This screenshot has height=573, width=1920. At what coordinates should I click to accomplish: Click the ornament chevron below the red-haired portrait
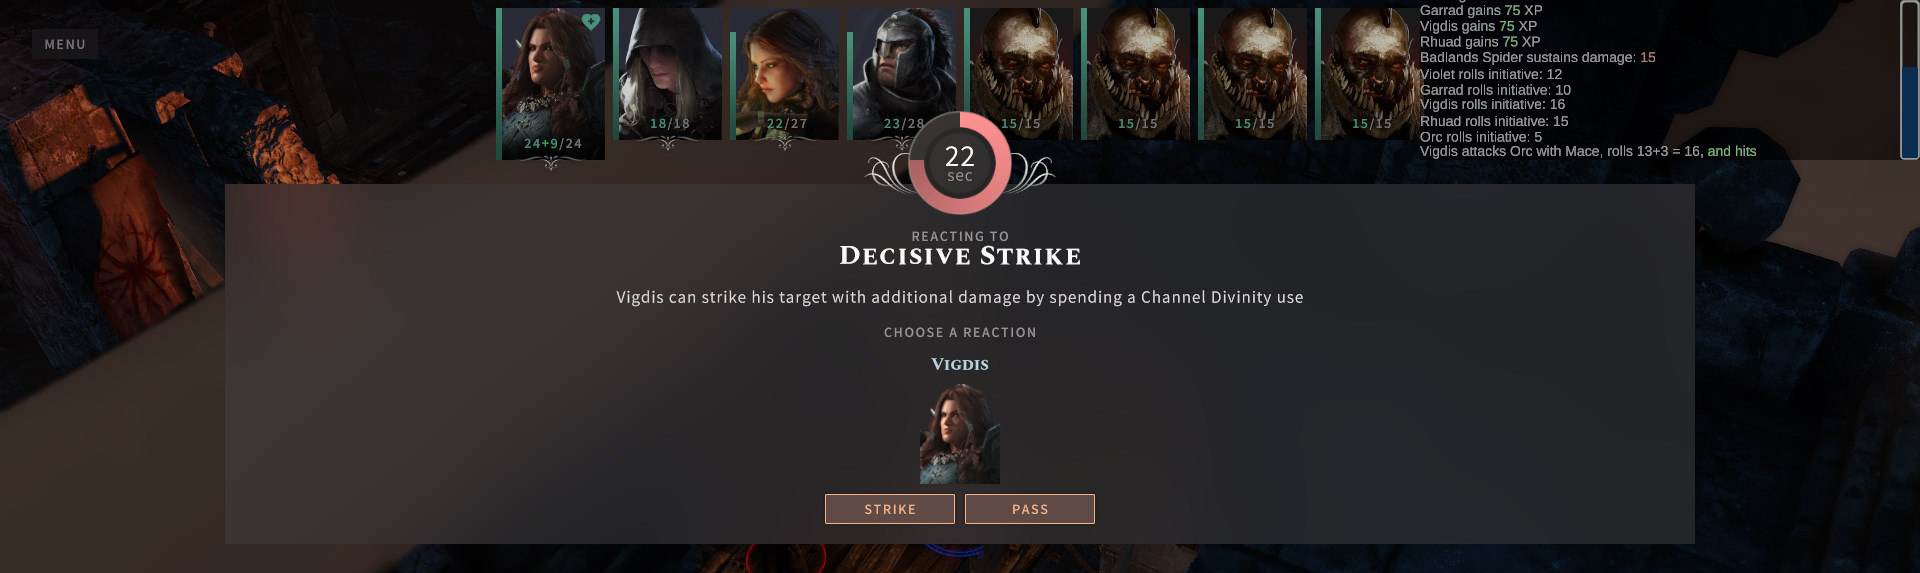[x=785, y=144]
